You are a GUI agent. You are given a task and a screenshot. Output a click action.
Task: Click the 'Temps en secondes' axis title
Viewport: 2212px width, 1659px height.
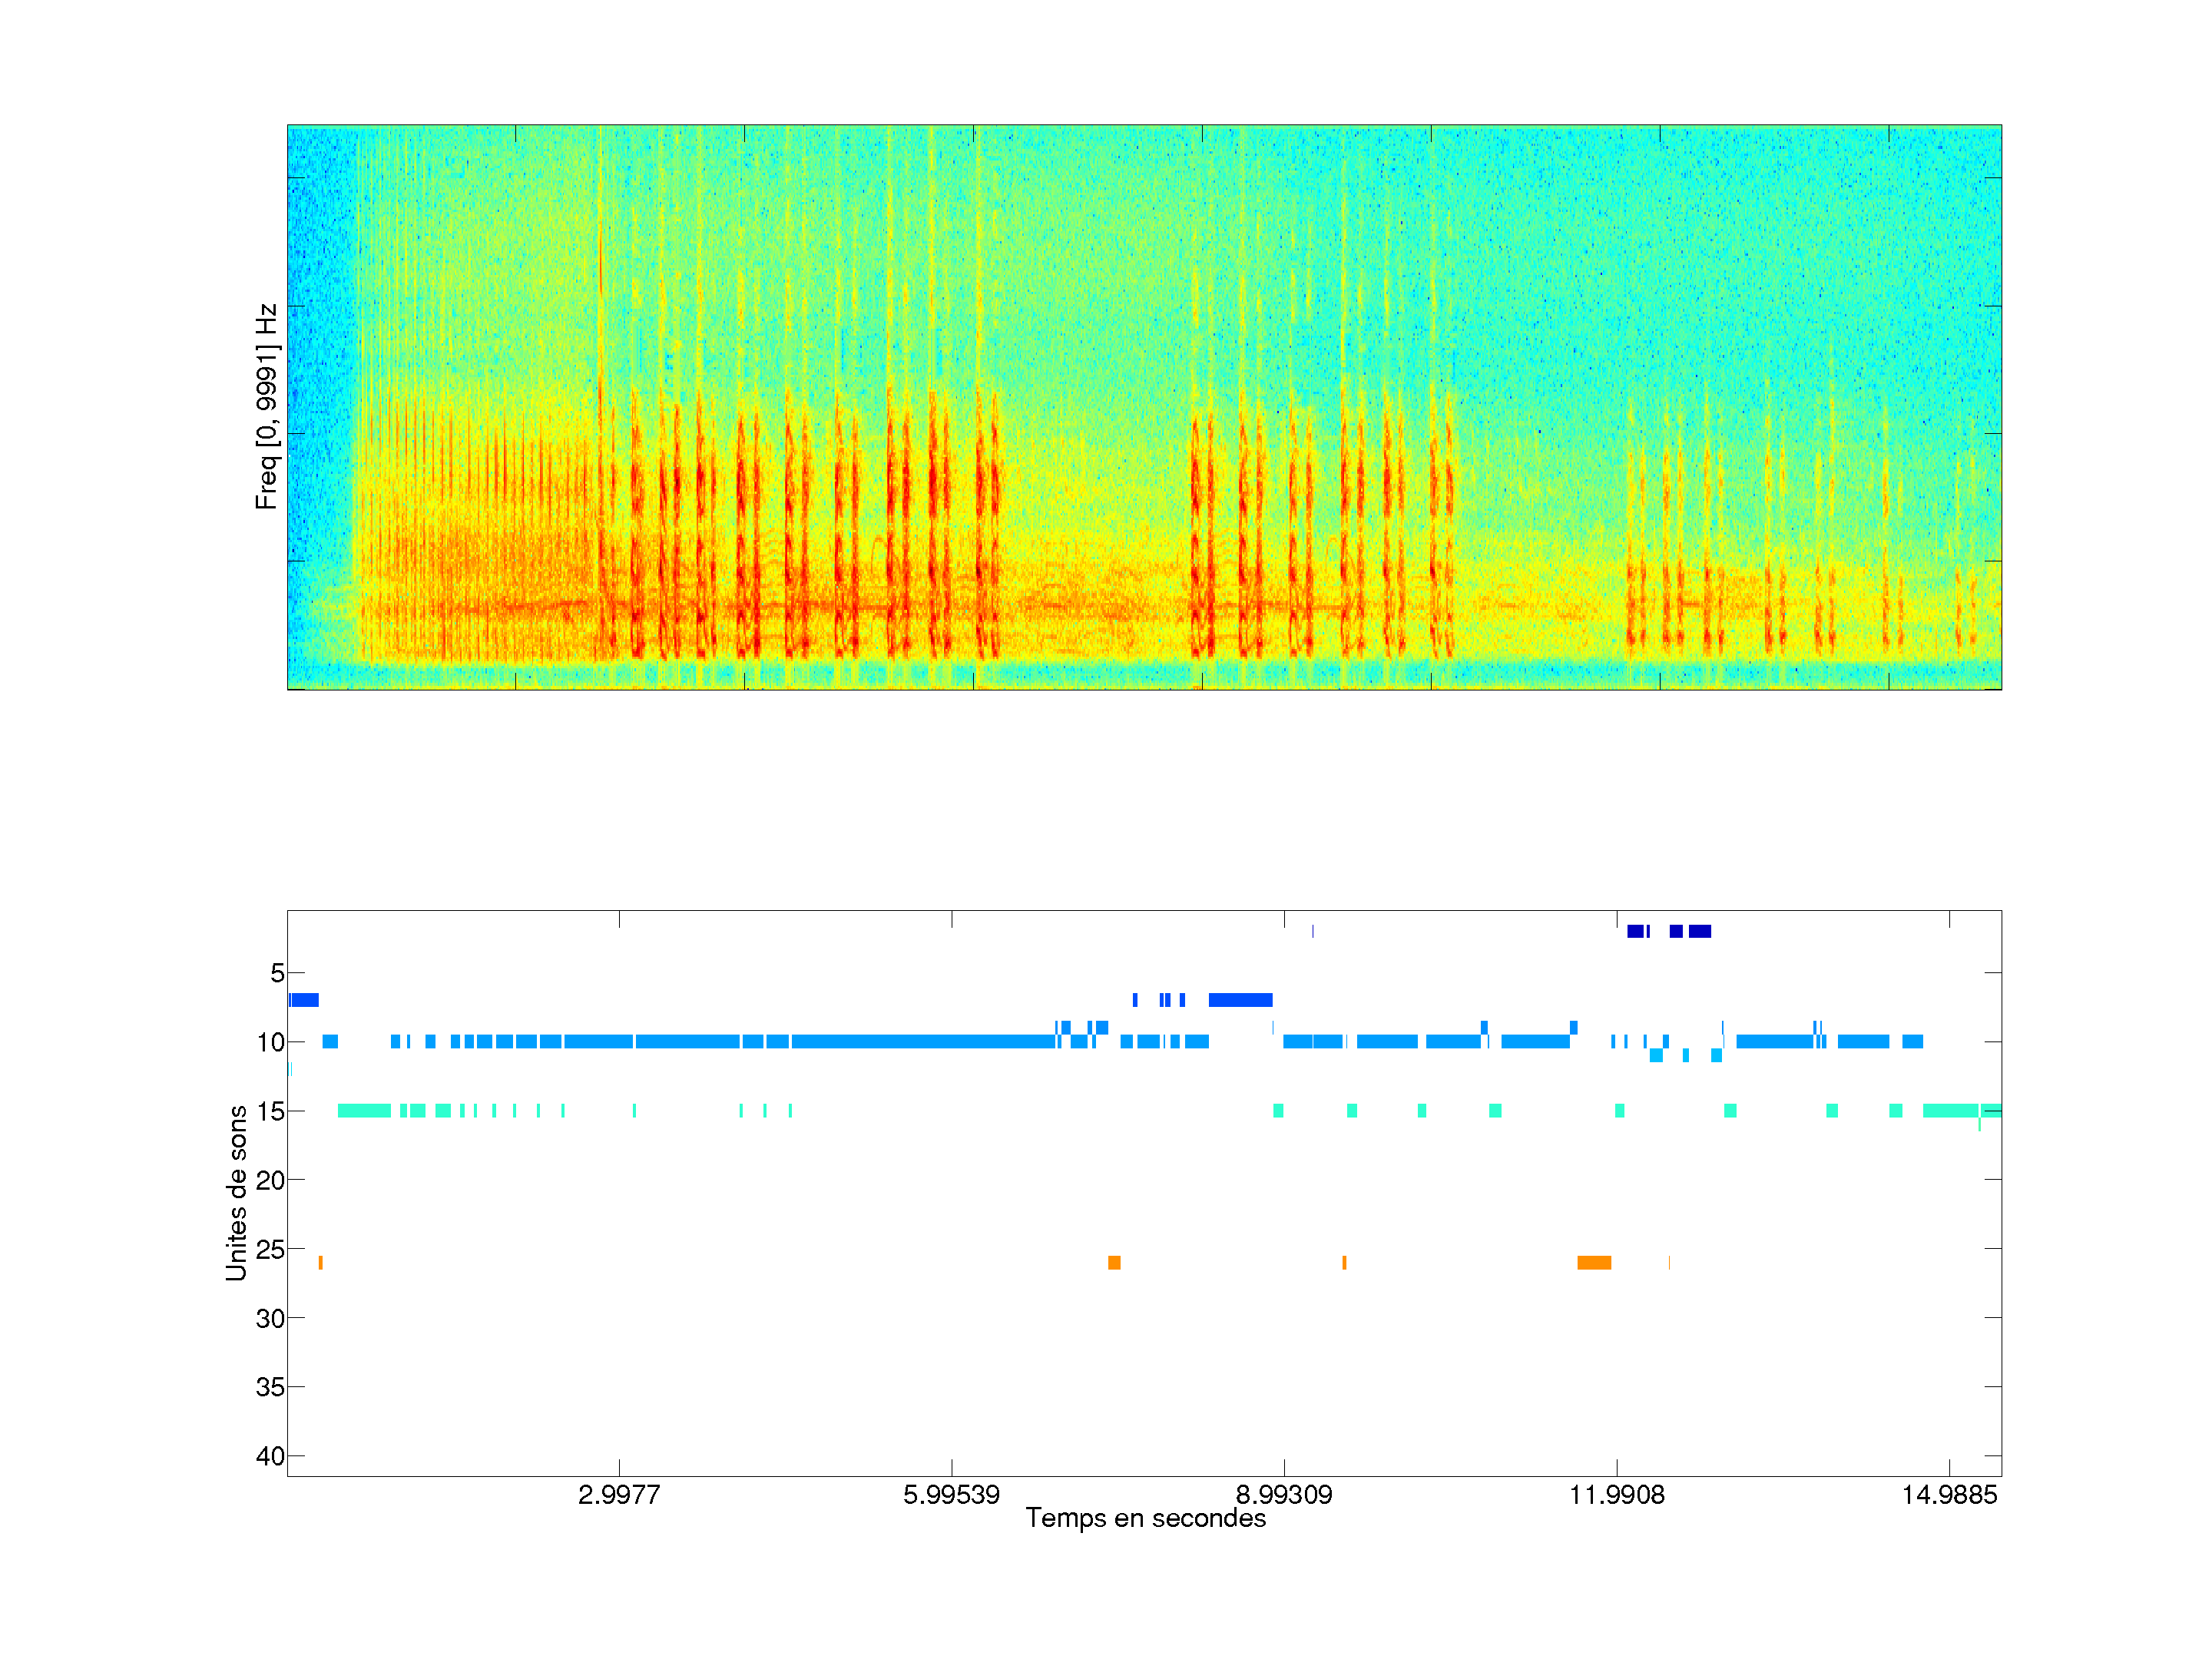(x=1145, y=1518)
